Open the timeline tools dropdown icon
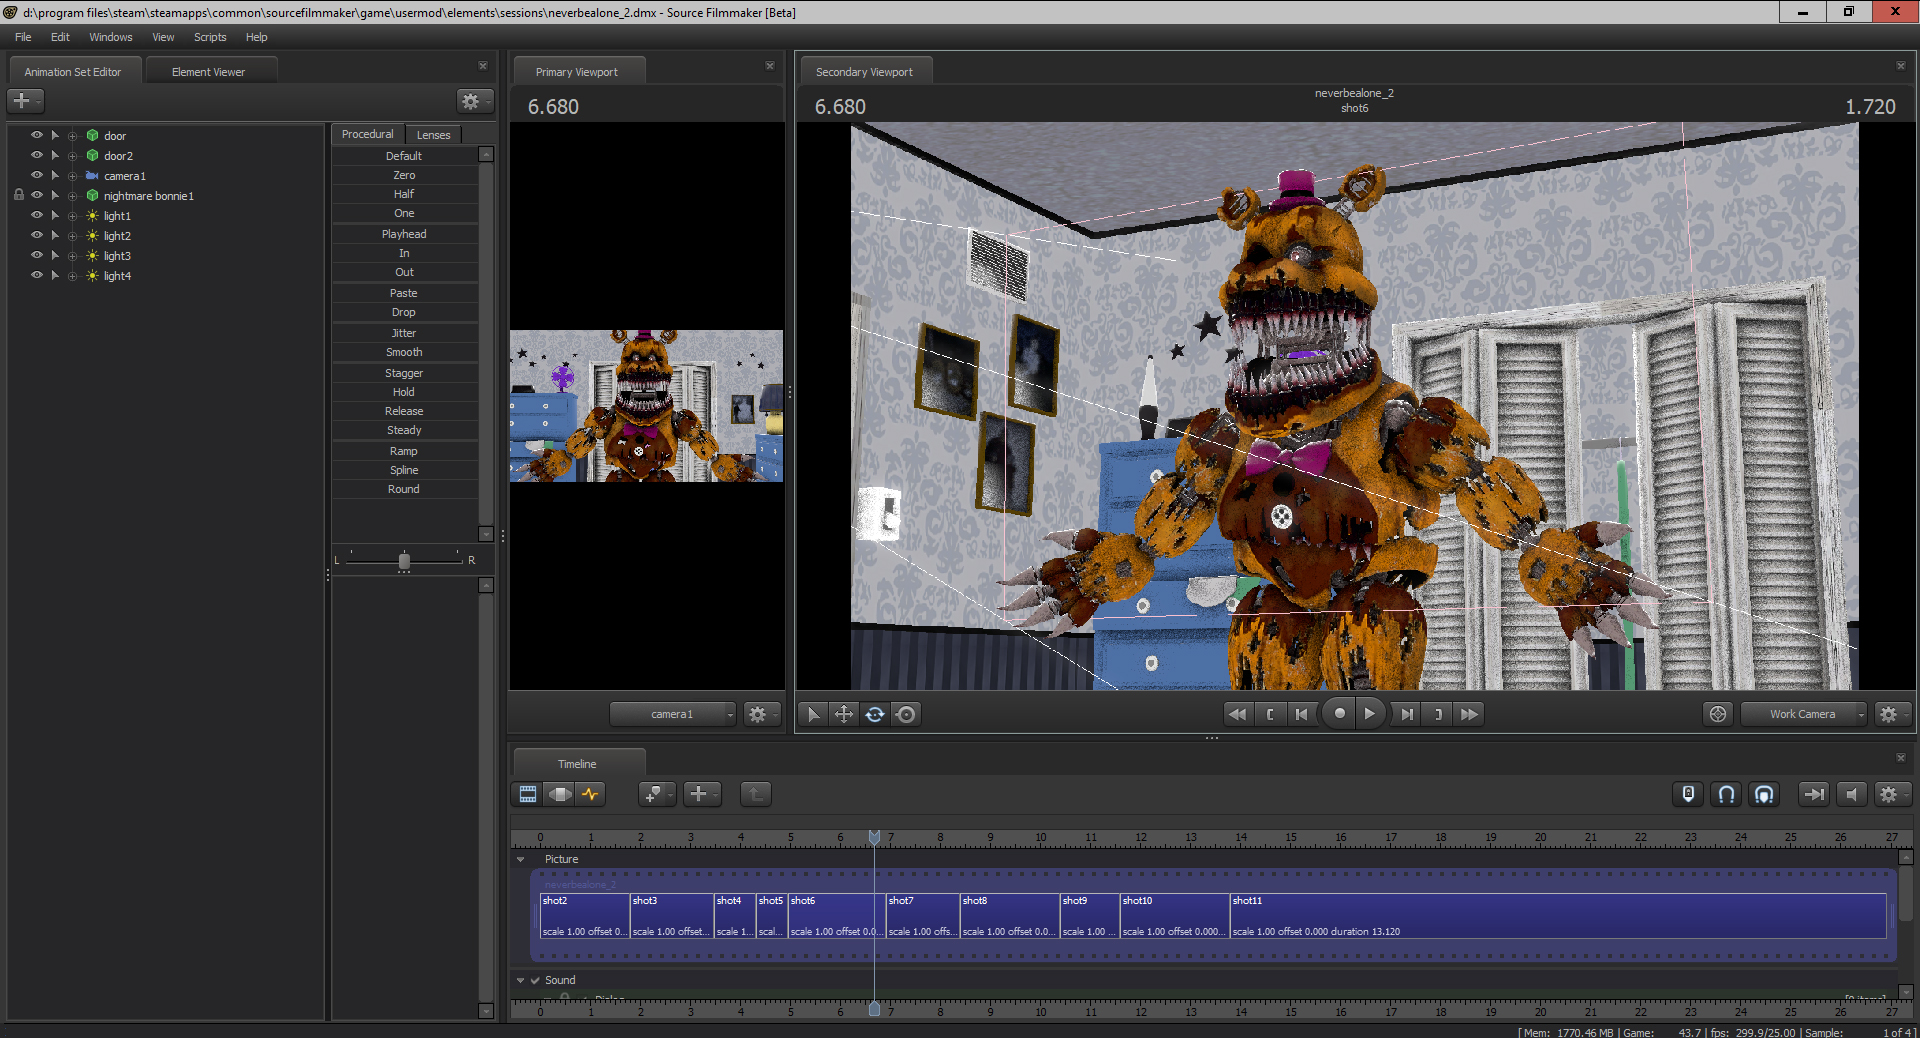The height and width of the screenshot is (1038, 1920). pos(656,794)
